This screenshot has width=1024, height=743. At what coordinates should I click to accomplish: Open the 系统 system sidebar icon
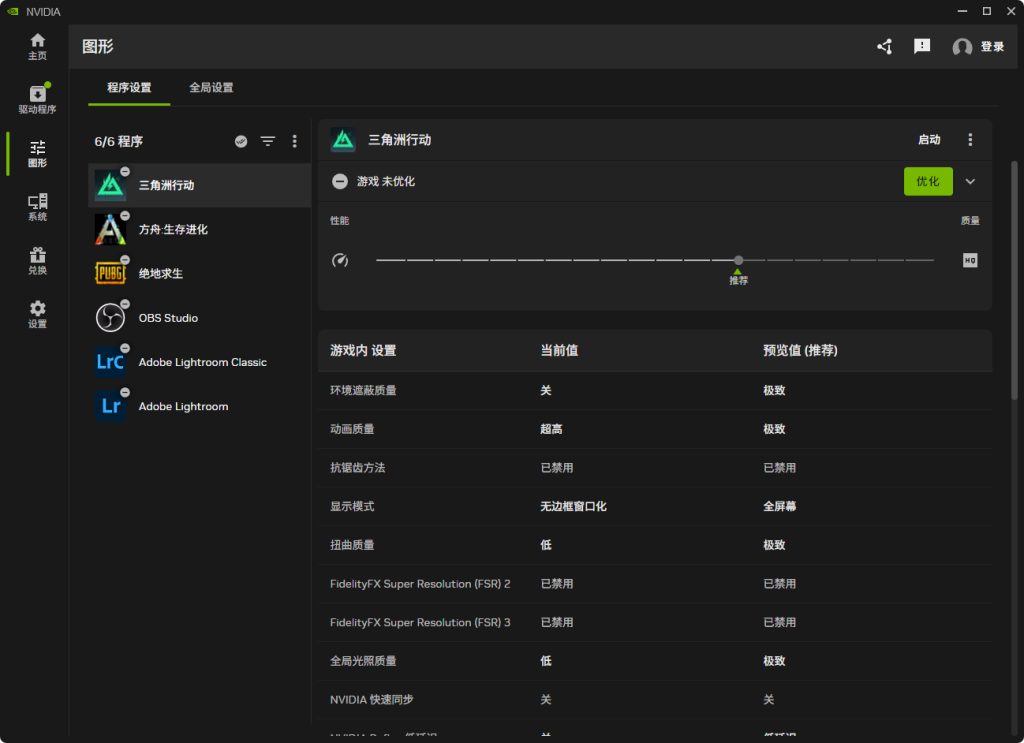tap(37, 207)
